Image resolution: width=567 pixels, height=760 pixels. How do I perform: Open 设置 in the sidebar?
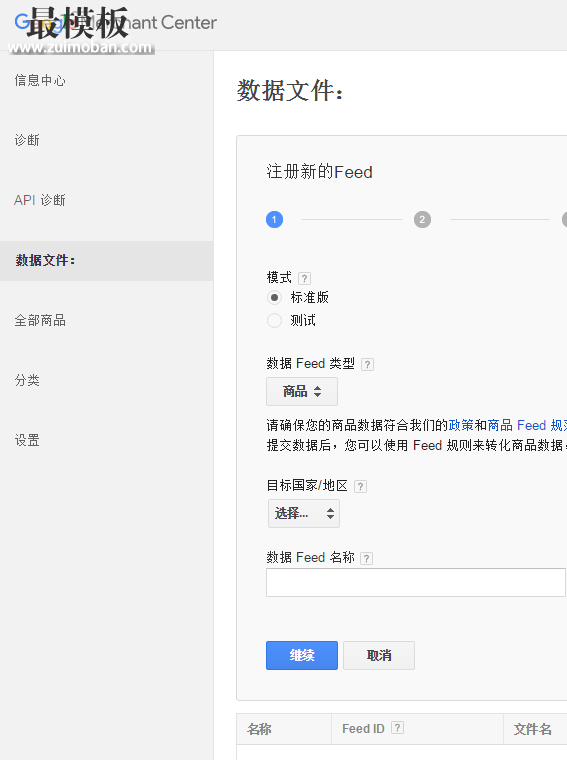point(27,441)
